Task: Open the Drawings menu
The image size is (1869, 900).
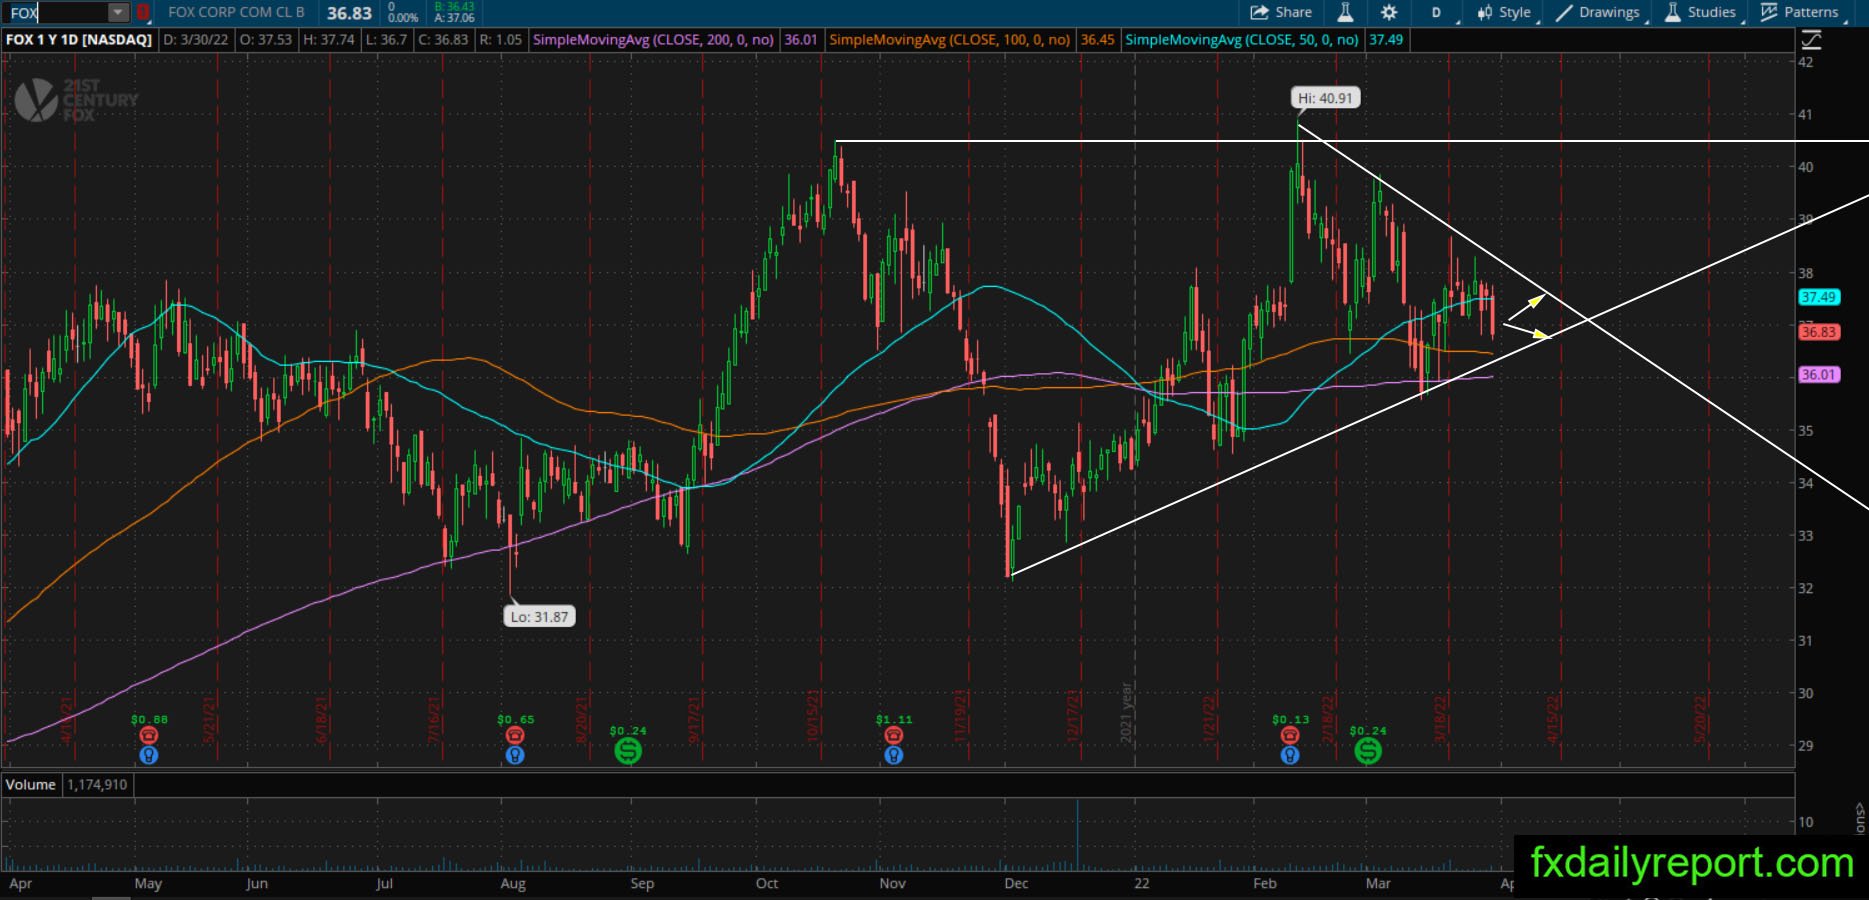Action: coord(1598,12)
